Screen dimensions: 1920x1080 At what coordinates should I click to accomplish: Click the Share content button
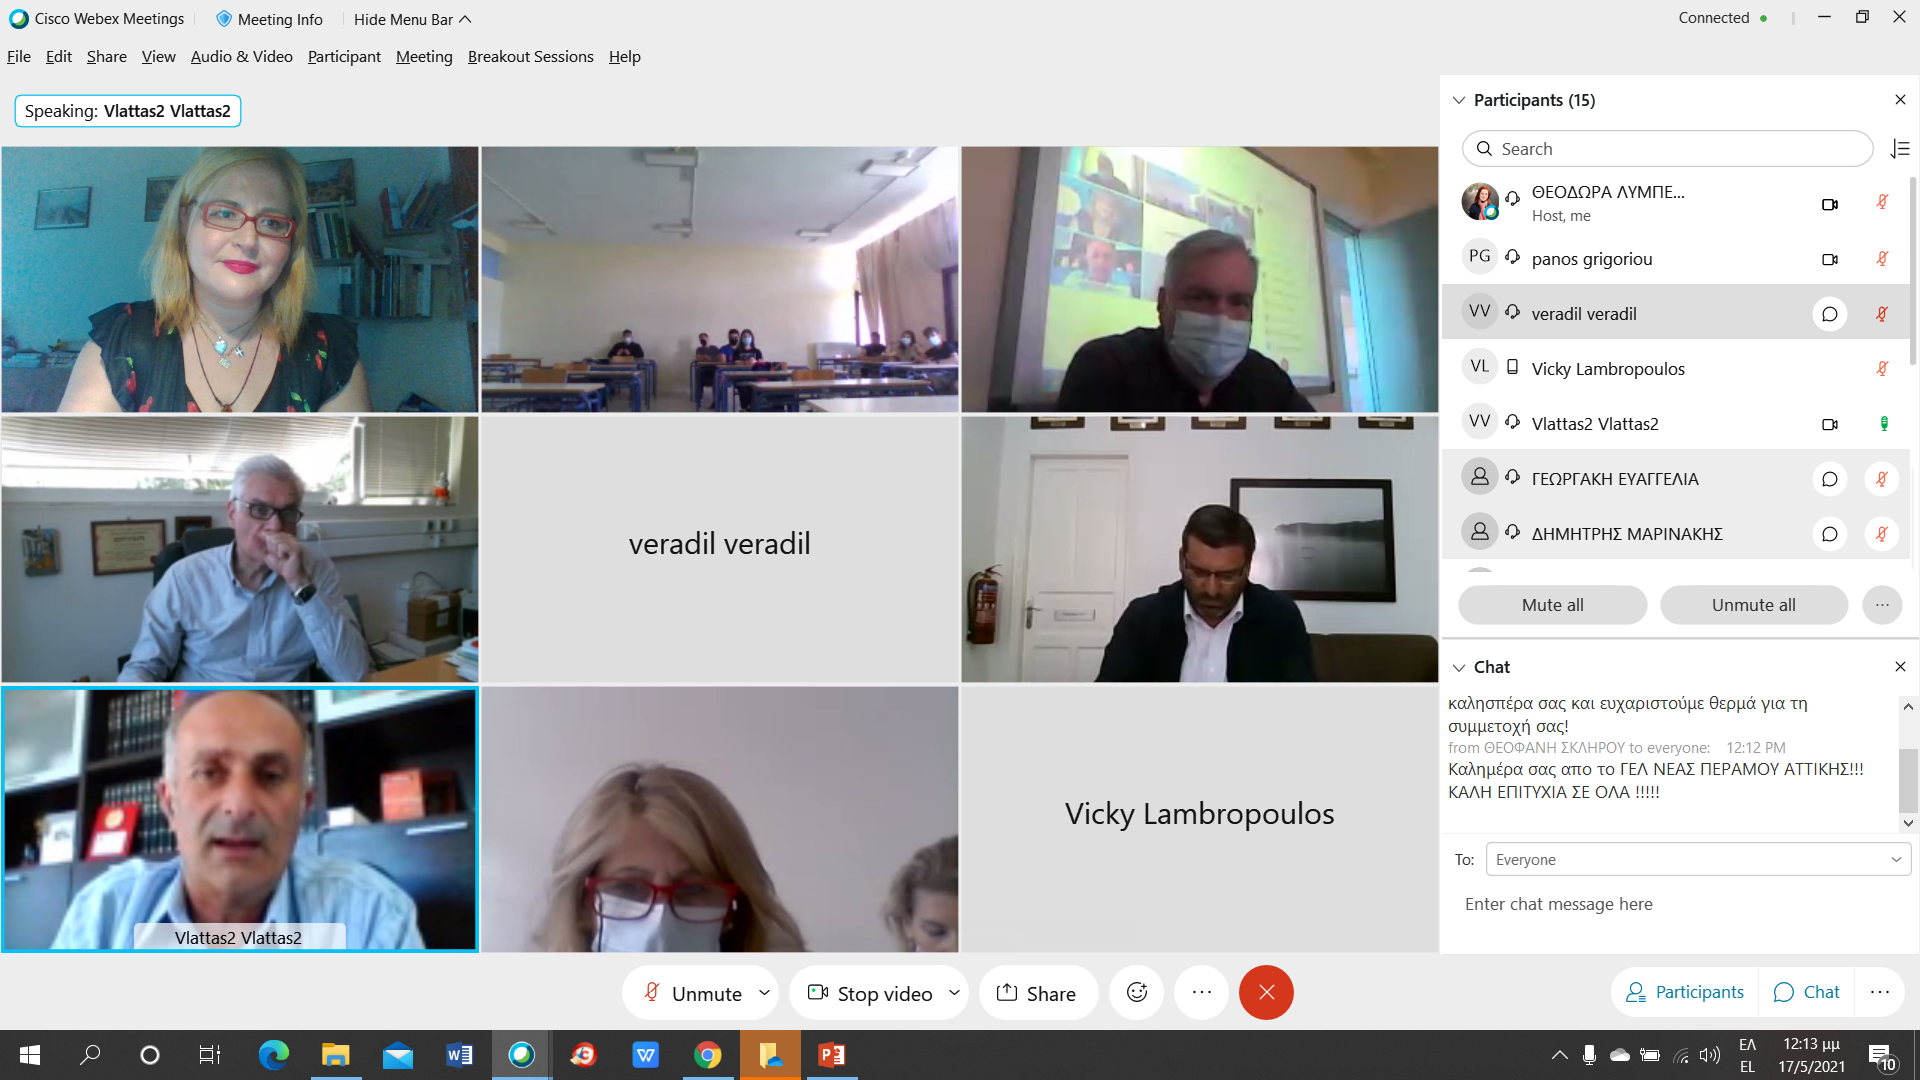1037,993
